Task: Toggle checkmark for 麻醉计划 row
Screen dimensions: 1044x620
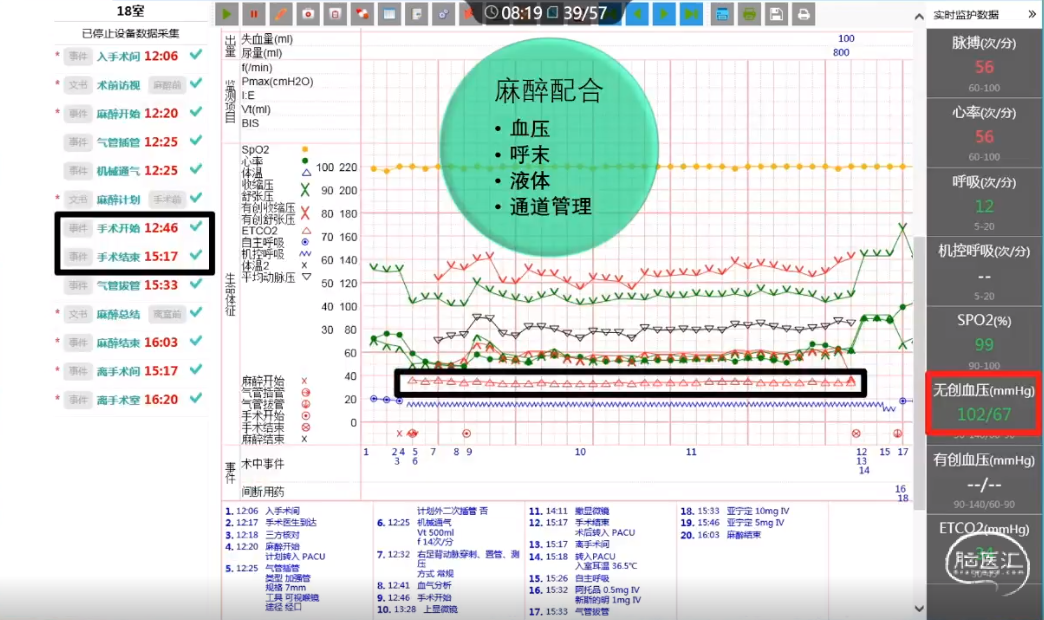Action: [x=196, y=198]
